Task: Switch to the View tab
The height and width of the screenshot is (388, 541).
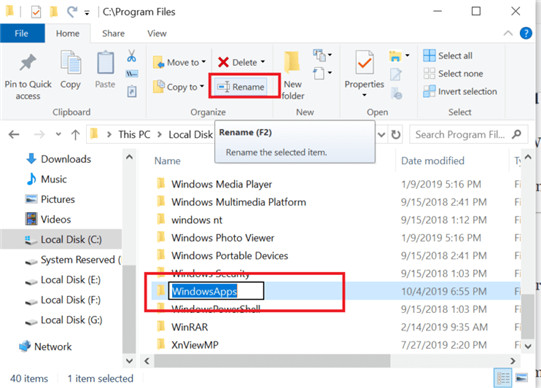Action: click(157, 33)
